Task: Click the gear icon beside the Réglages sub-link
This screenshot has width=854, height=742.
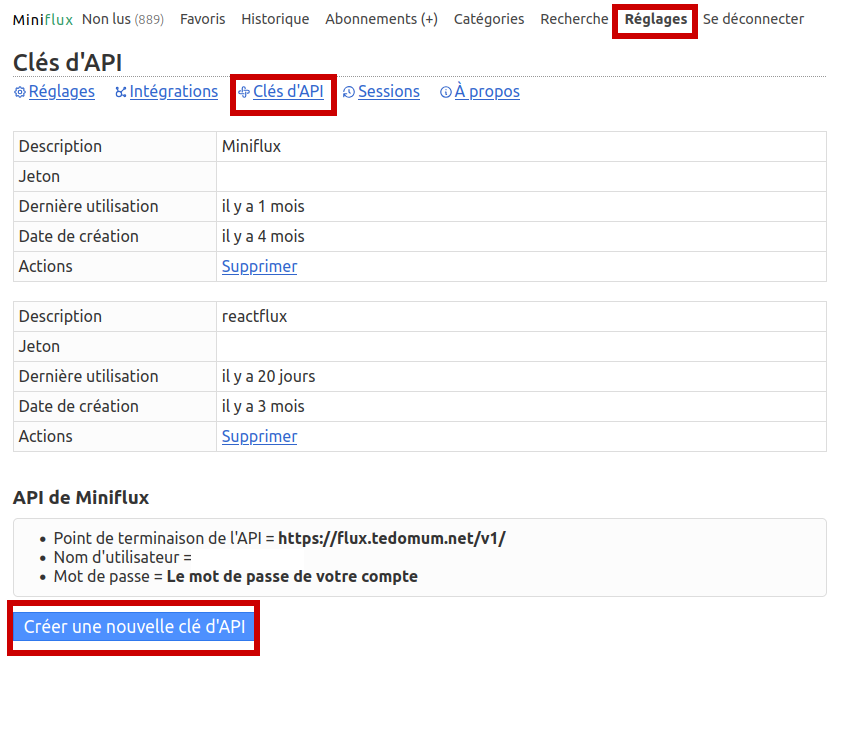Action: point(20,92)
